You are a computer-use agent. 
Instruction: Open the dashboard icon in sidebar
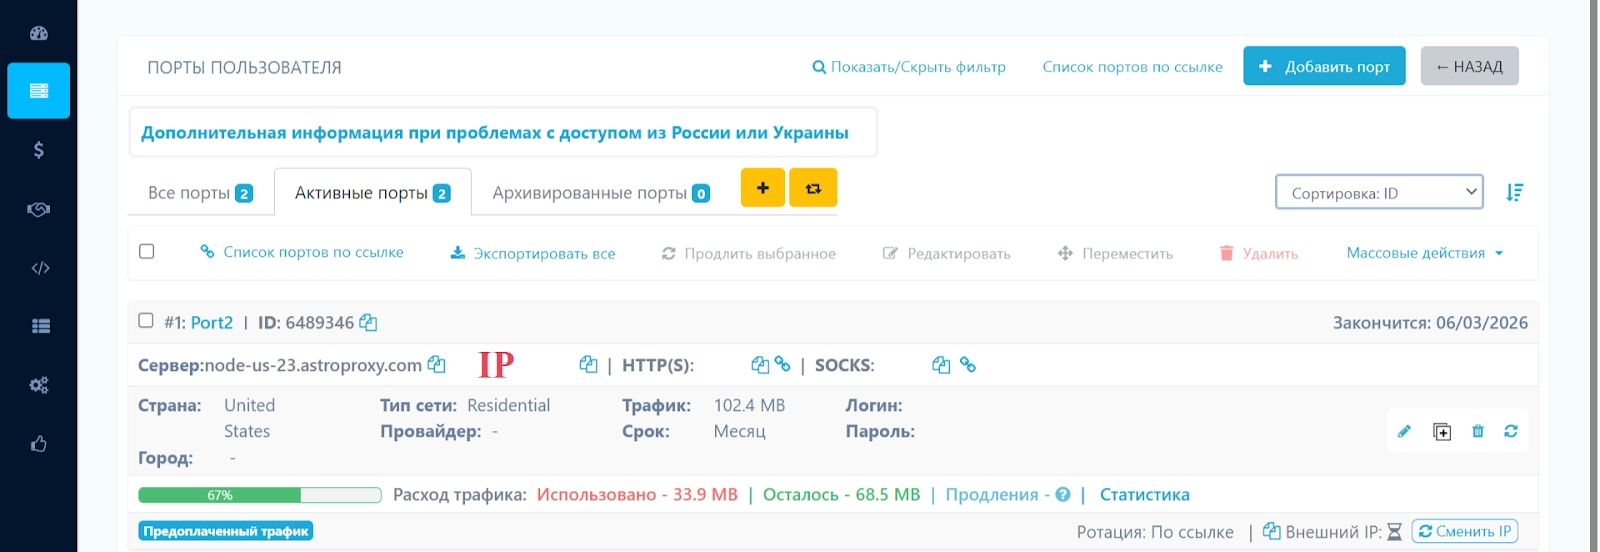(x=39, y=33)
